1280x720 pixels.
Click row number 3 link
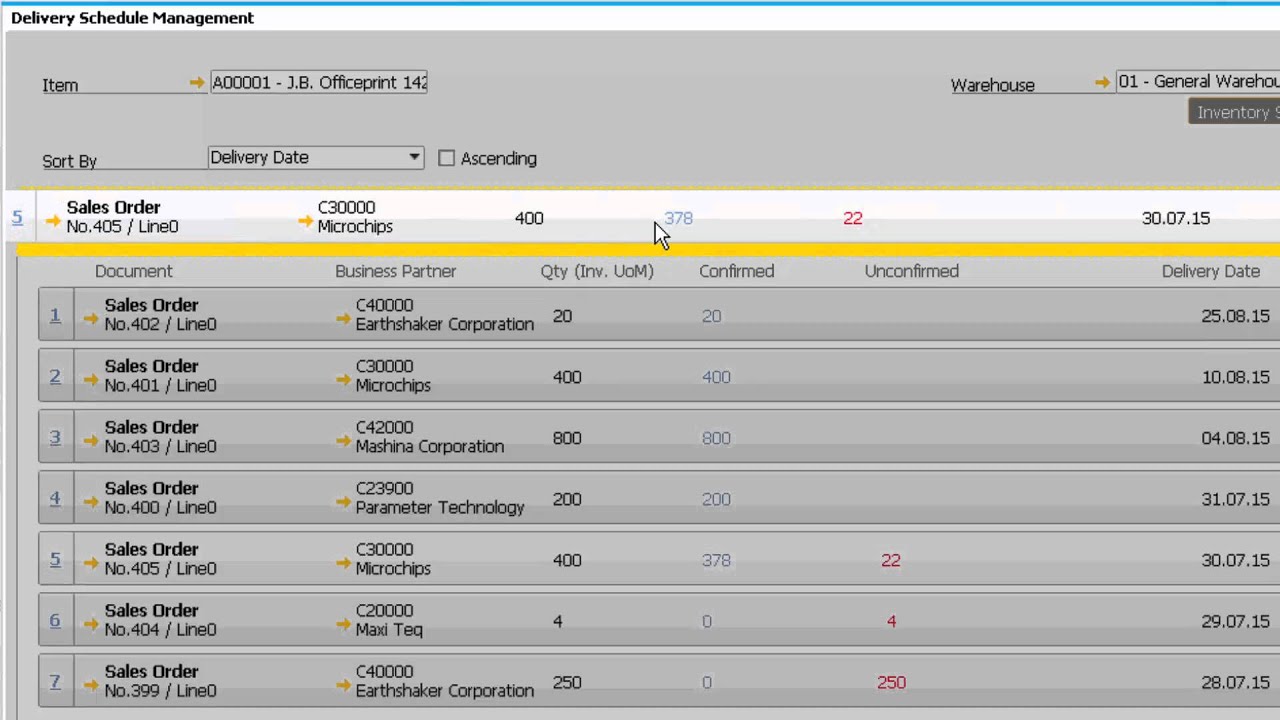pos(55,437)
